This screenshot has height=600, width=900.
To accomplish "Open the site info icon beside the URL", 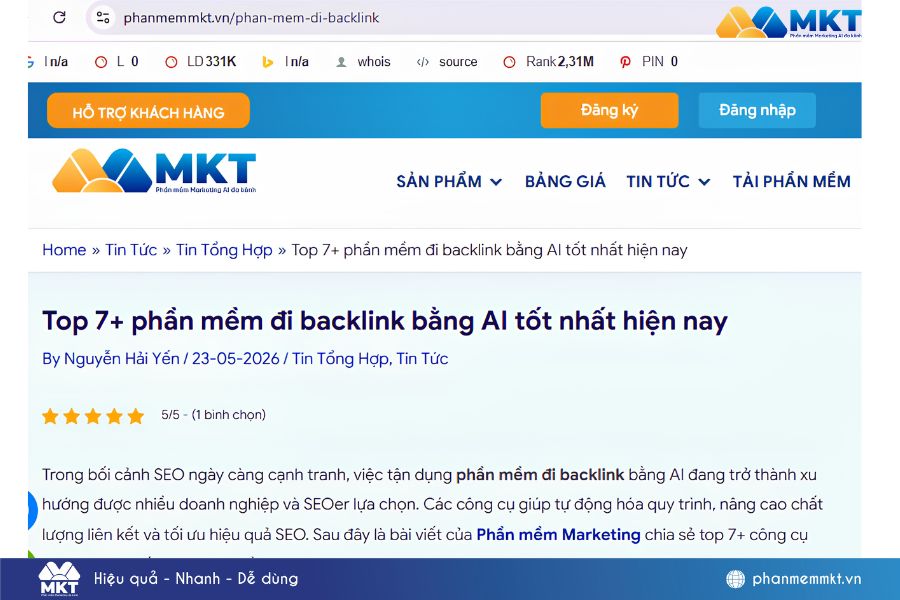I will (x=103, y=17).
